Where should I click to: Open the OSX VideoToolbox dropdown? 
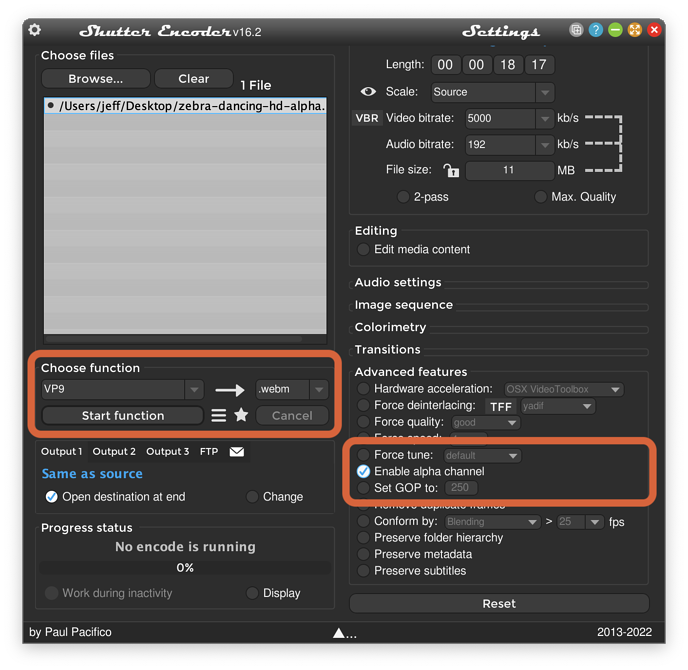(563, 389)
